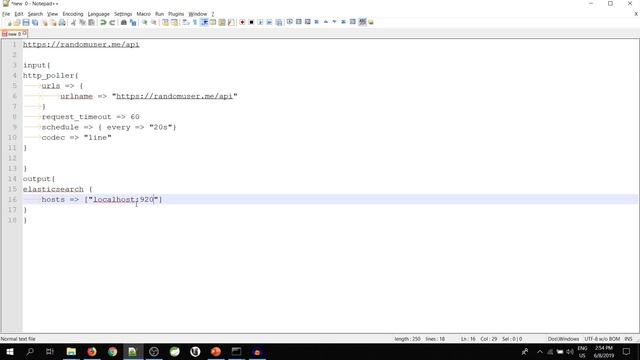Click the quoted URL on line 6
The width and height of the screenshot is (640, 360).
(x=174, y=96)
